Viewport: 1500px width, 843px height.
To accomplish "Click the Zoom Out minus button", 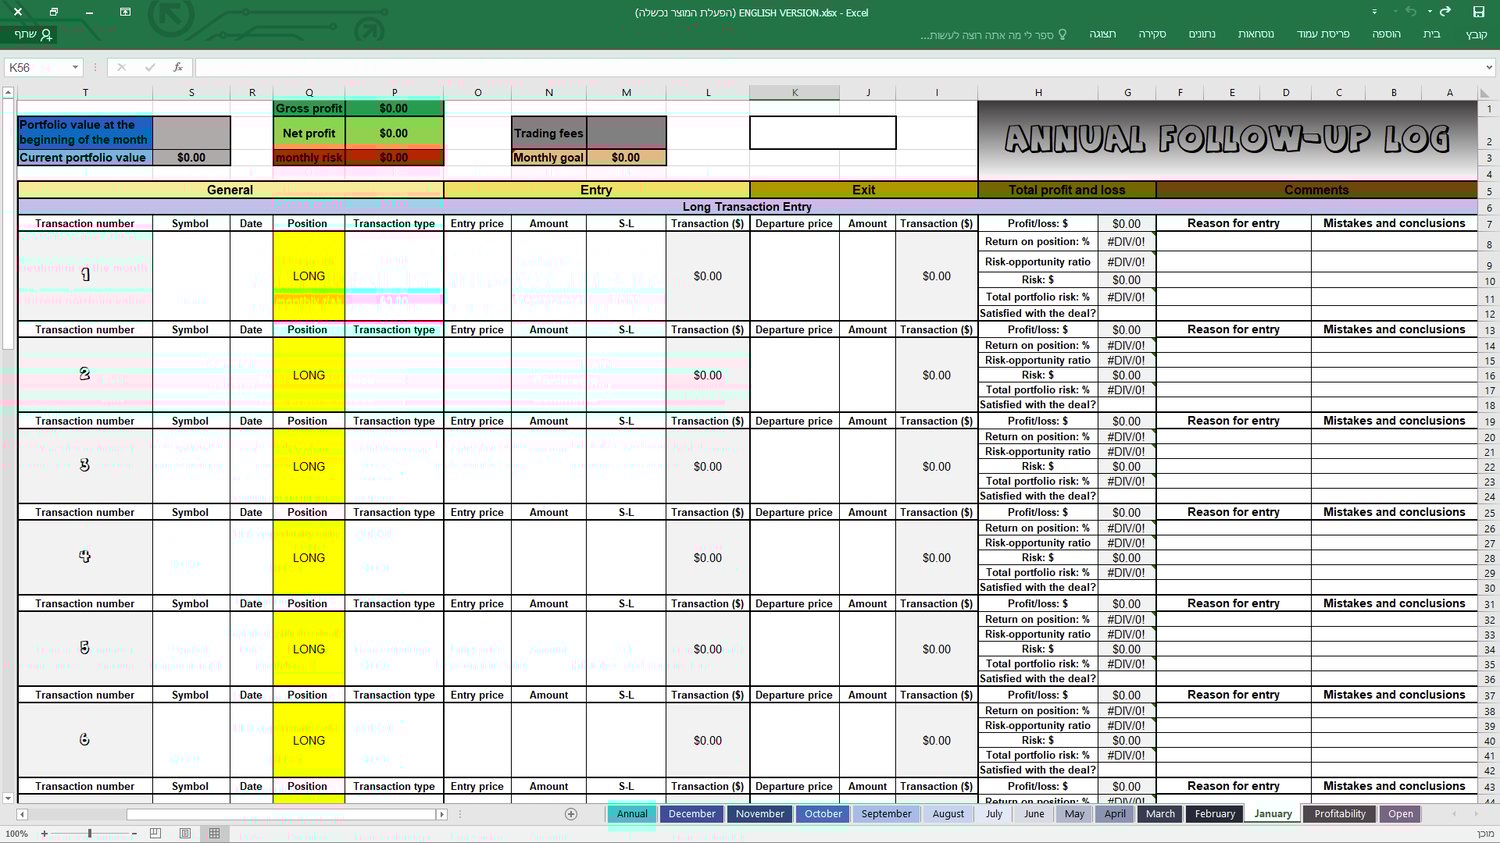I will point(134,833).
